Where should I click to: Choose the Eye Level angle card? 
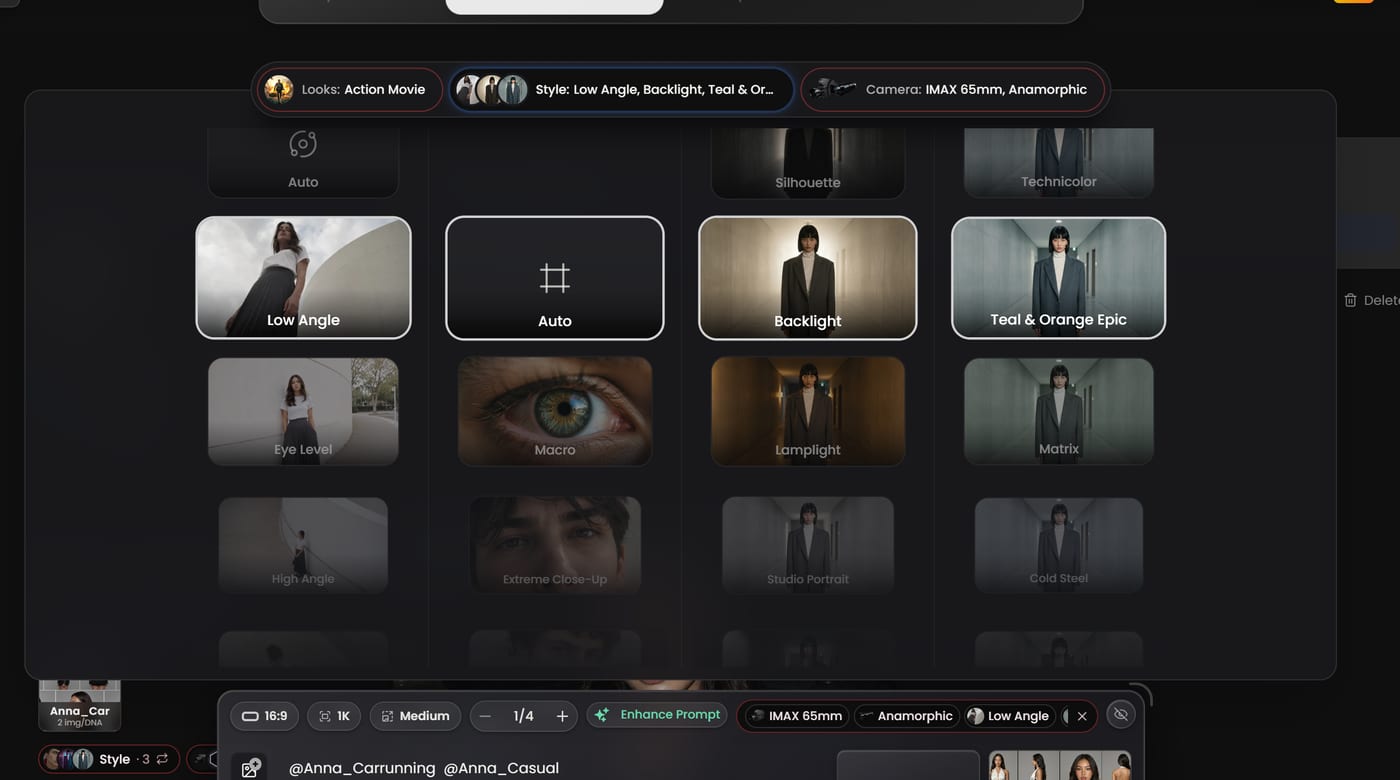tap(303, 412)
